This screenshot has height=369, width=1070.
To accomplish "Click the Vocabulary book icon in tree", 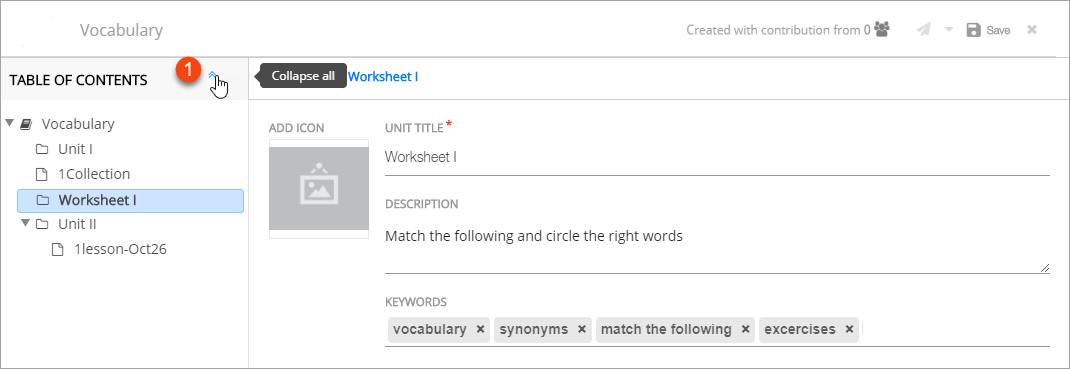I will [26, 124].
